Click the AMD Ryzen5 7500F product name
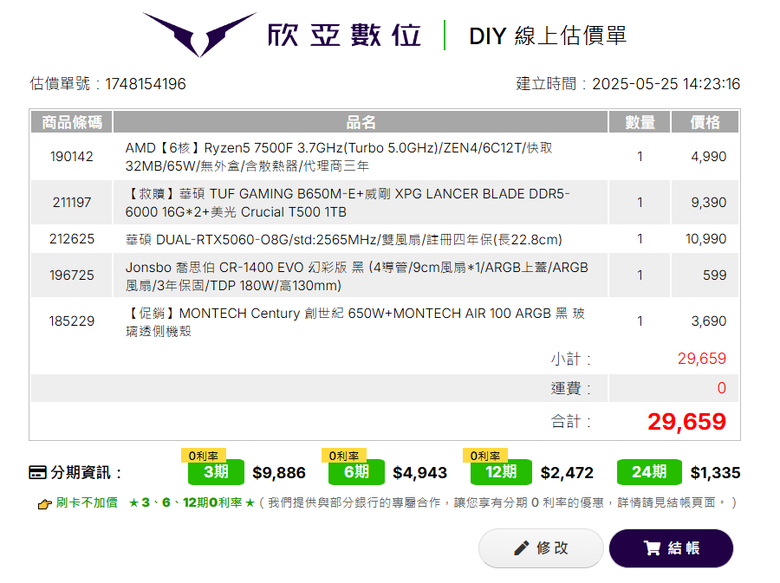 (339, 157)
